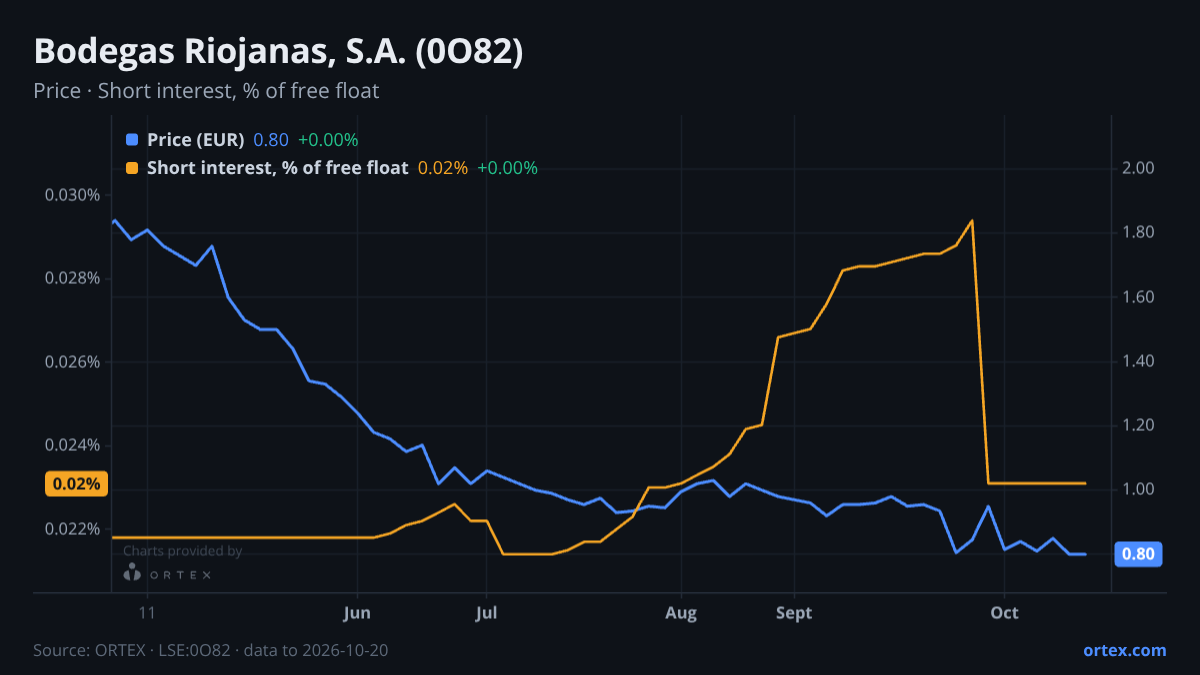Click the blue Price (EUR) legend swatch

132,140
